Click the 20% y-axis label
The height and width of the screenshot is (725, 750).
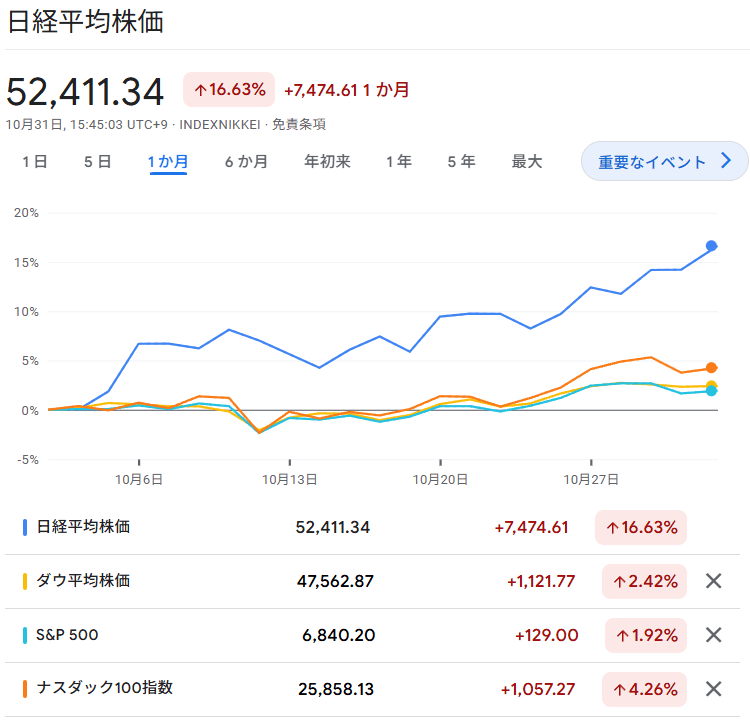pos(26,213)
